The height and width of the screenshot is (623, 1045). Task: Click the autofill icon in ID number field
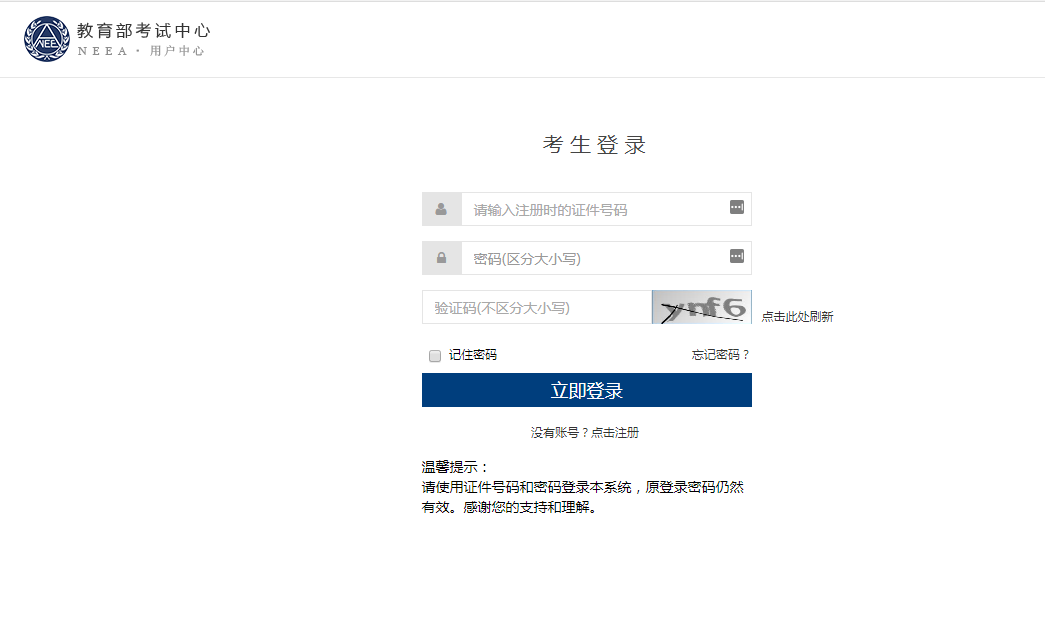click(x=737, y=207)
